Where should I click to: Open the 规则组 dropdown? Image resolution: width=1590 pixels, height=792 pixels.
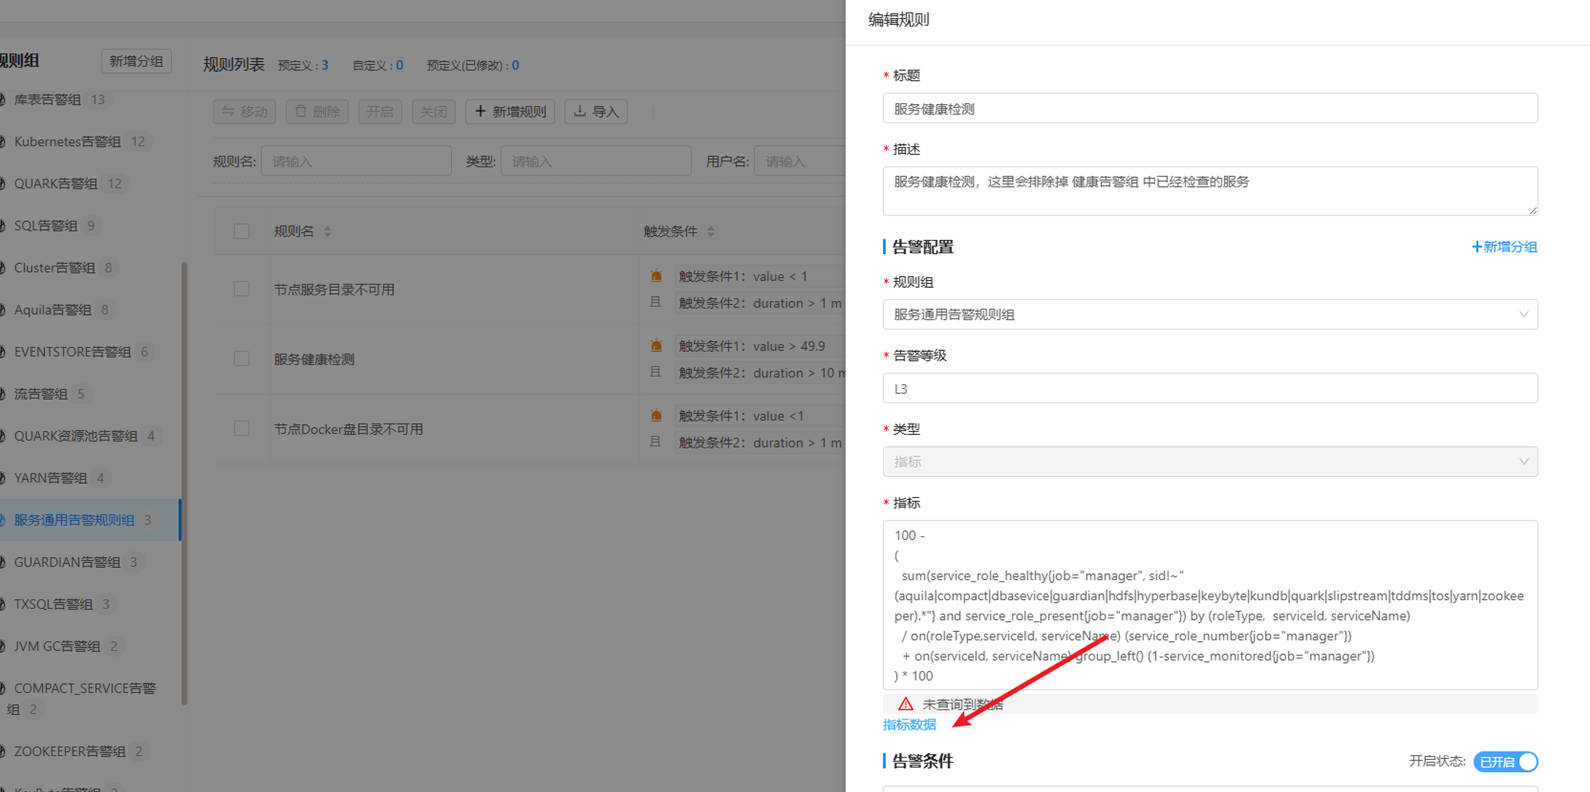pyautogui.click(x=1209, y=315)
